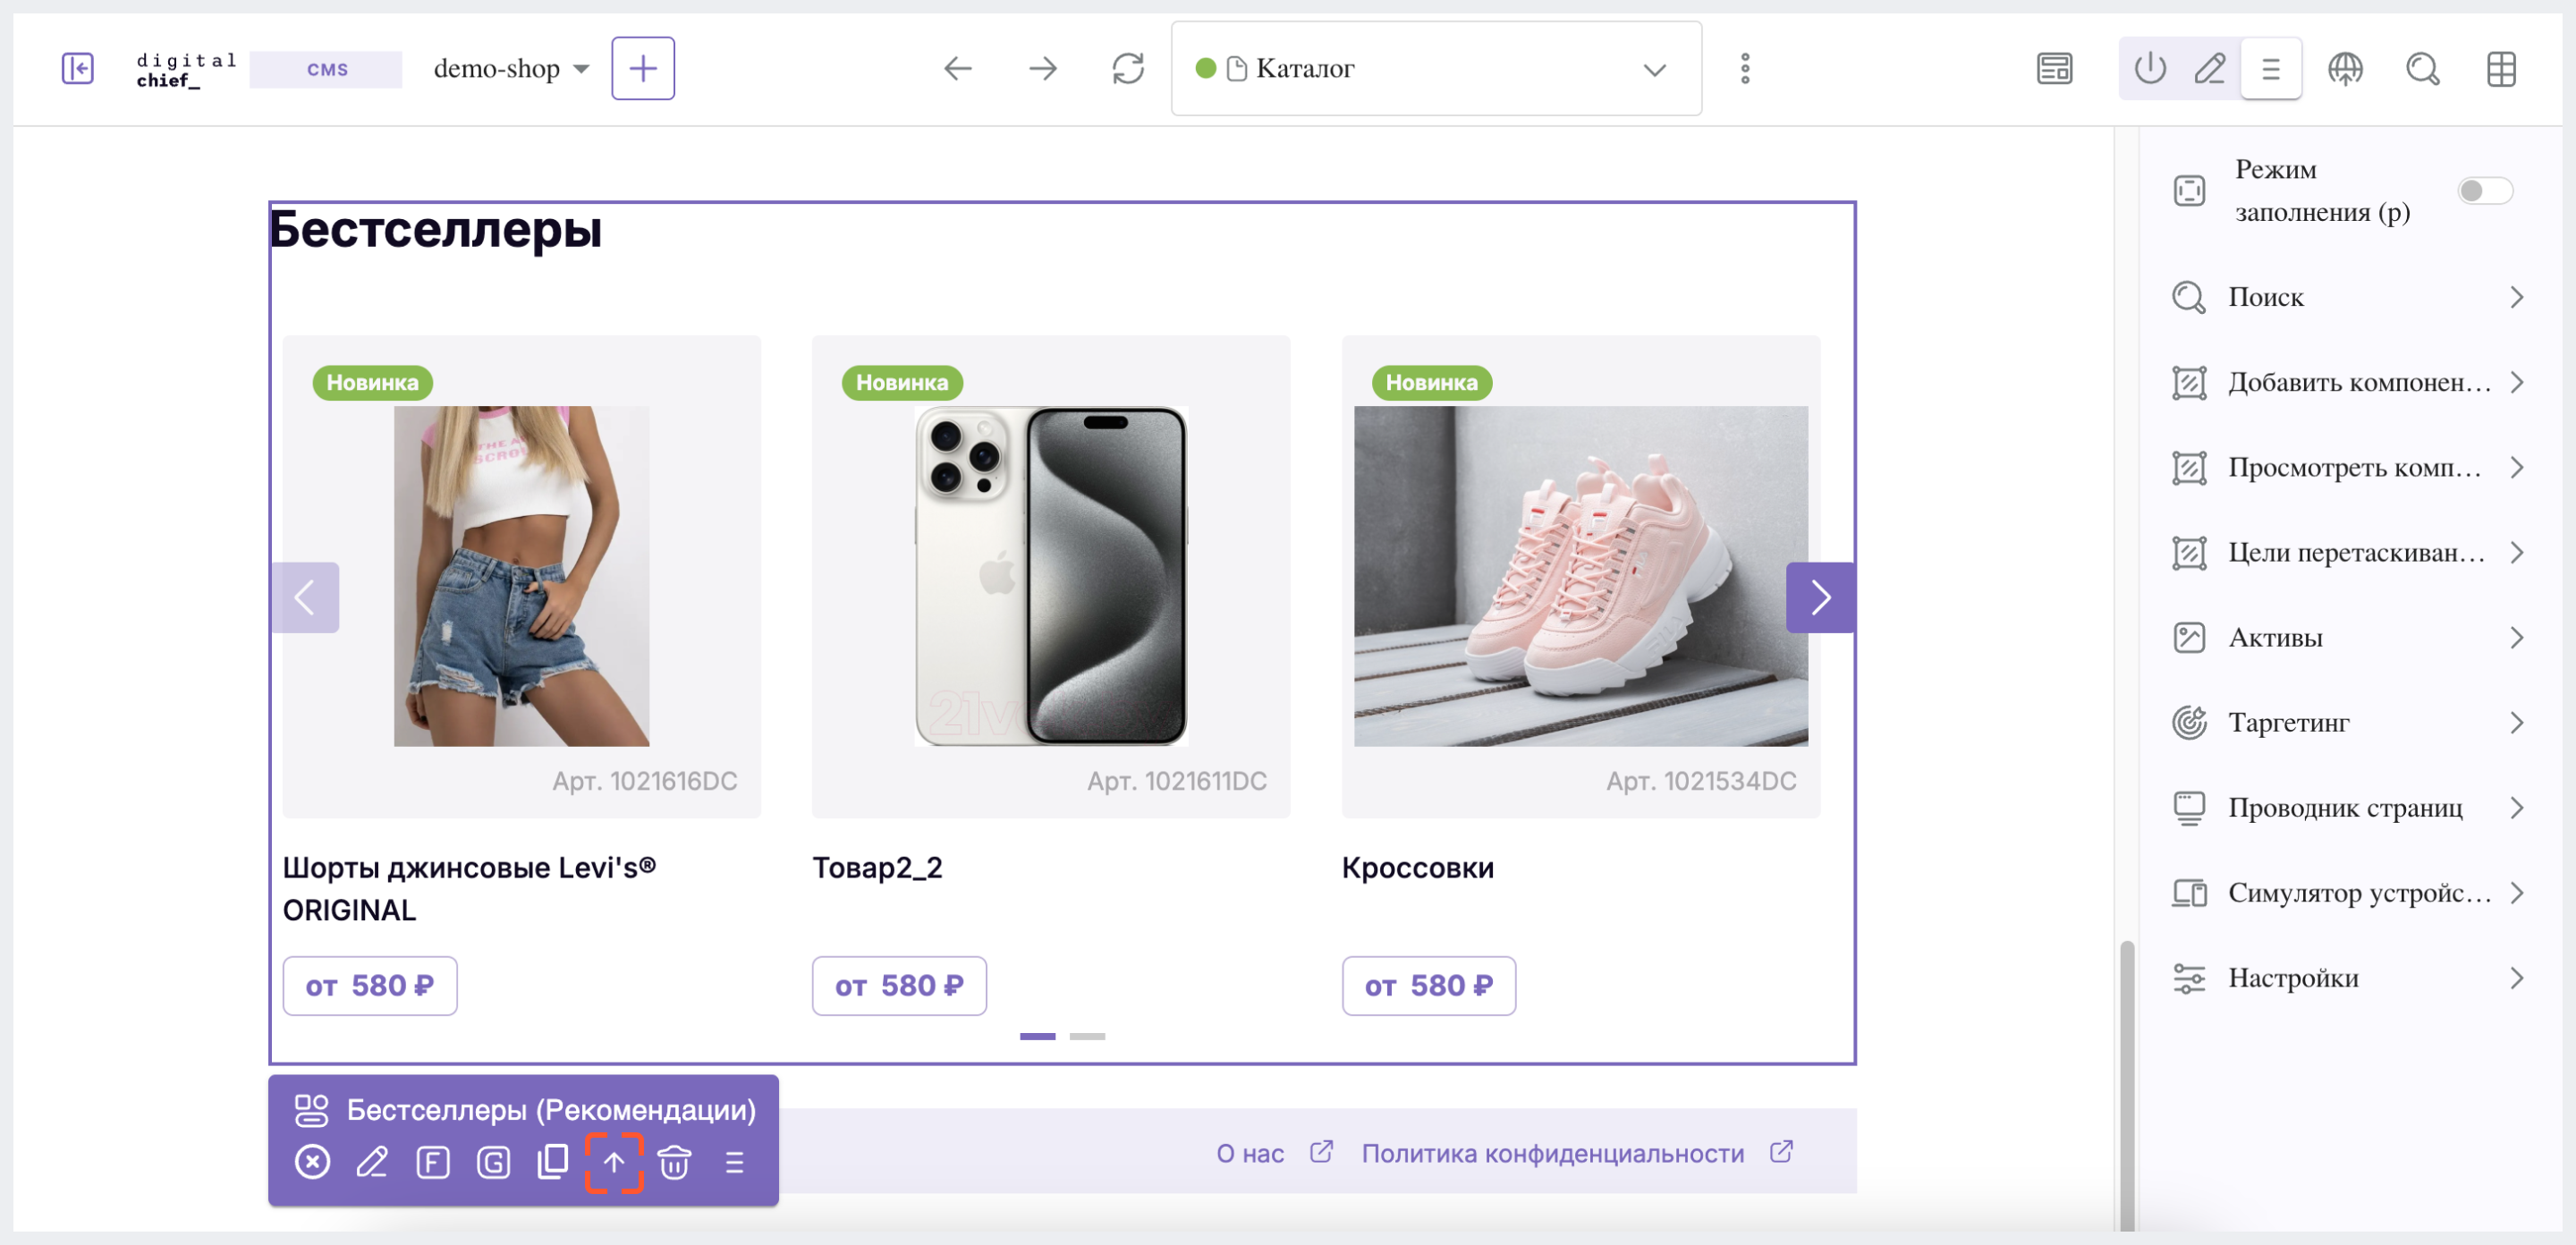Viewport: 2576px width, 1245px height.
Task: Select Бестселлеры (Рекомендации) component label
Action: pos(551,1109)
